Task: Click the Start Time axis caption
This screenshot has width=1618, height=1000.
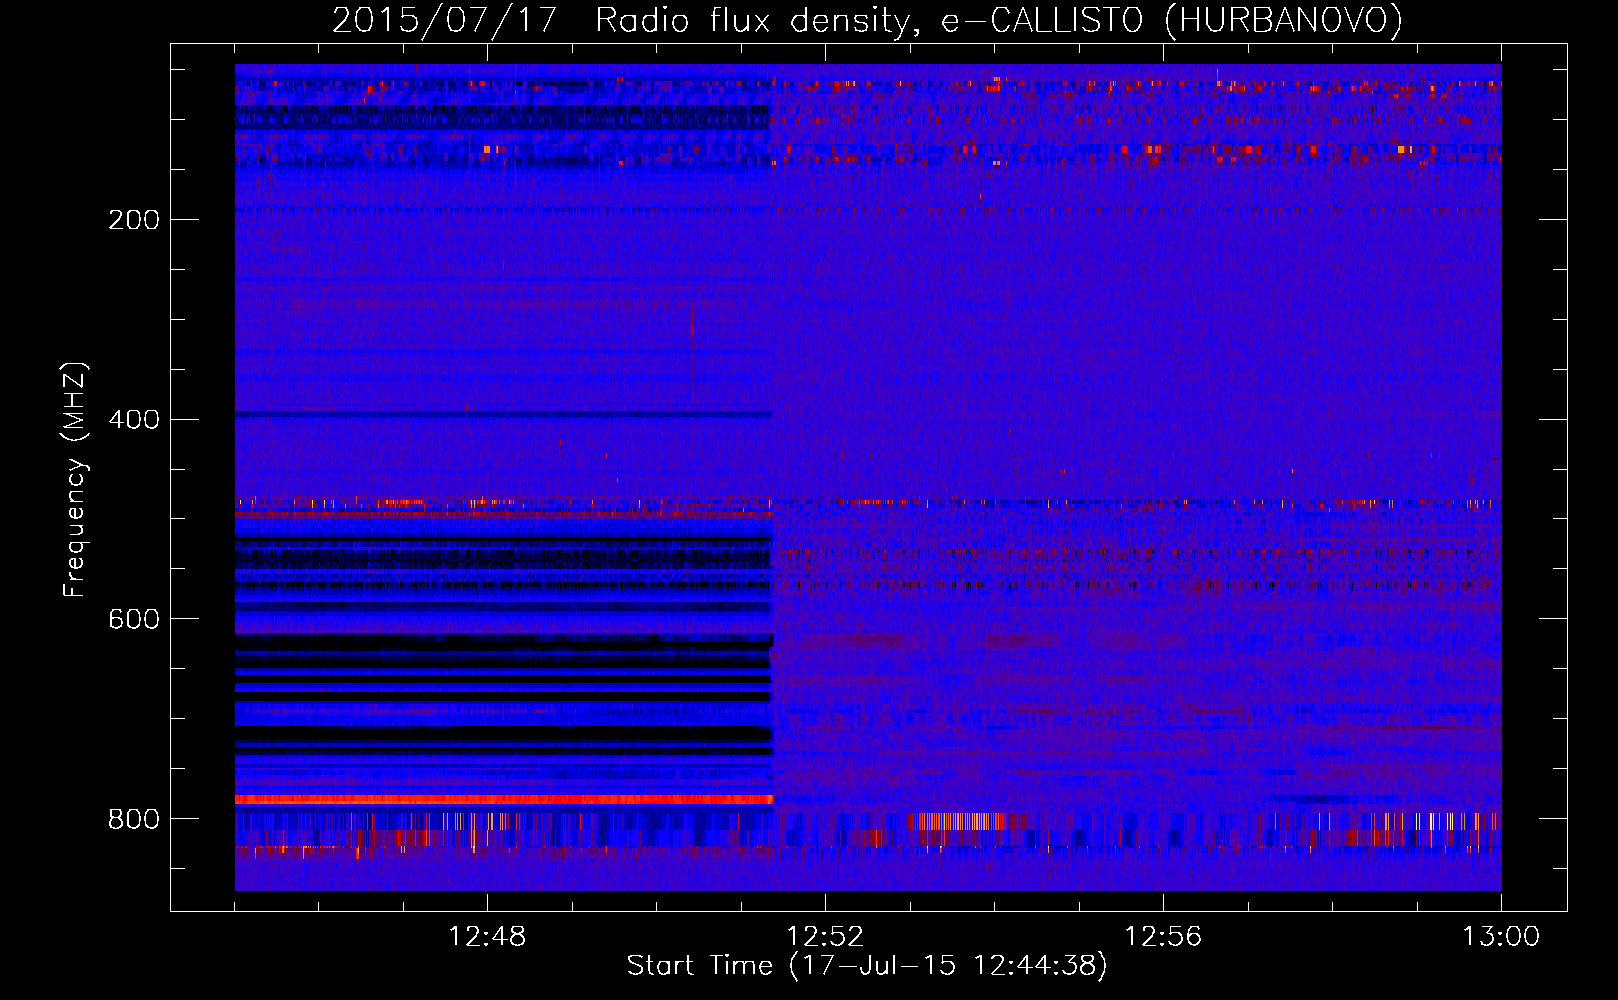Action: [x=867, y=966]
